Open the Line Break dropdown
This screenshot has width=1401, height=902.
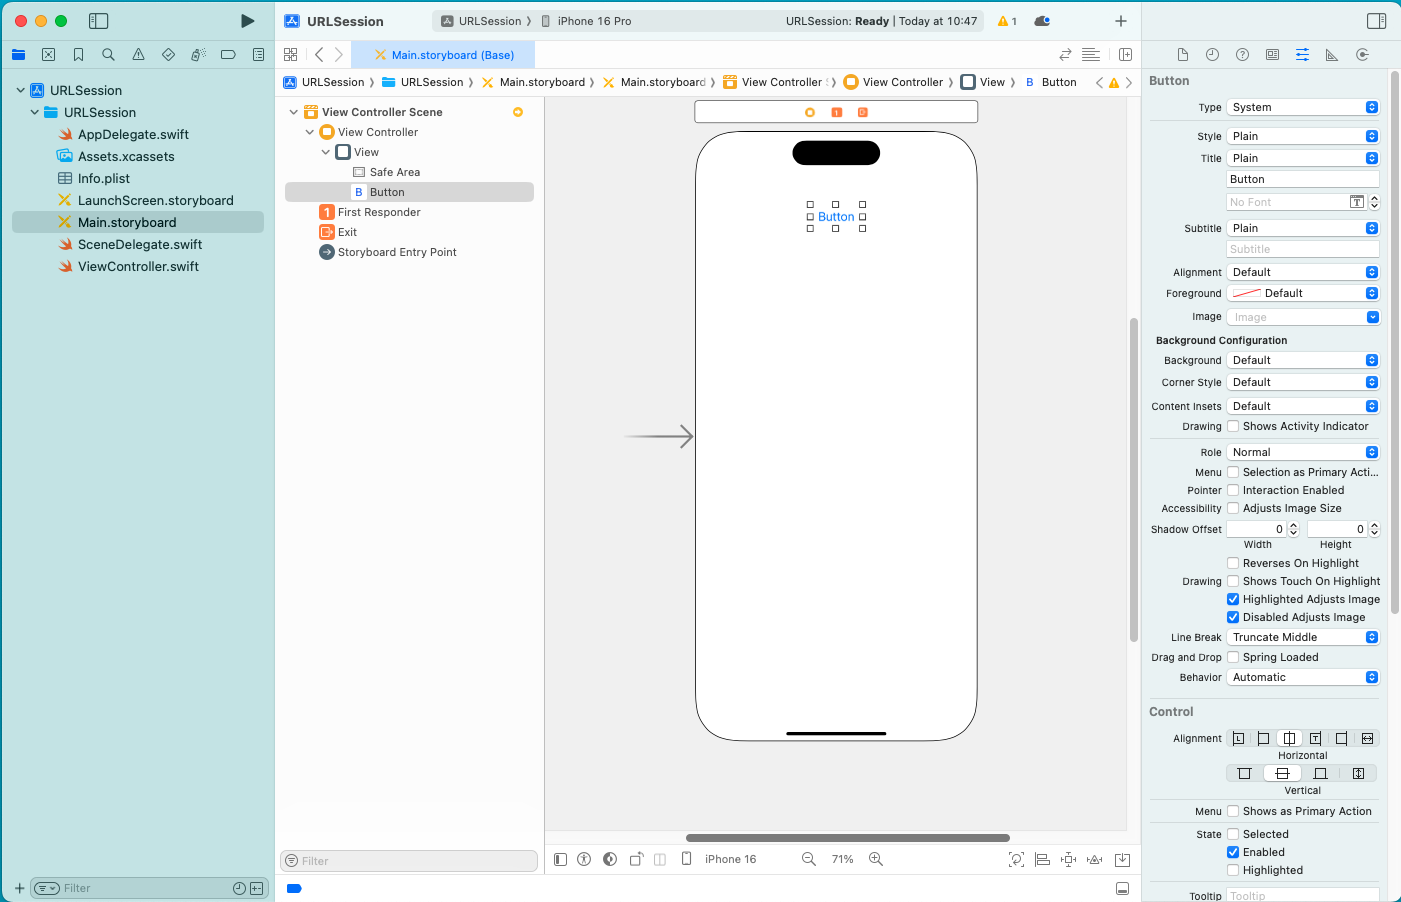[1303, 637]
